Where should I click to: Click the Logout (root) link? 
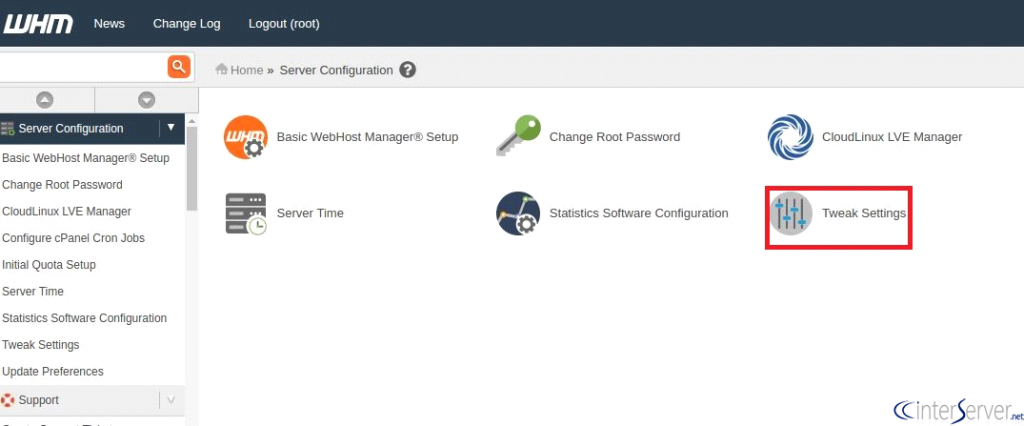284,24
